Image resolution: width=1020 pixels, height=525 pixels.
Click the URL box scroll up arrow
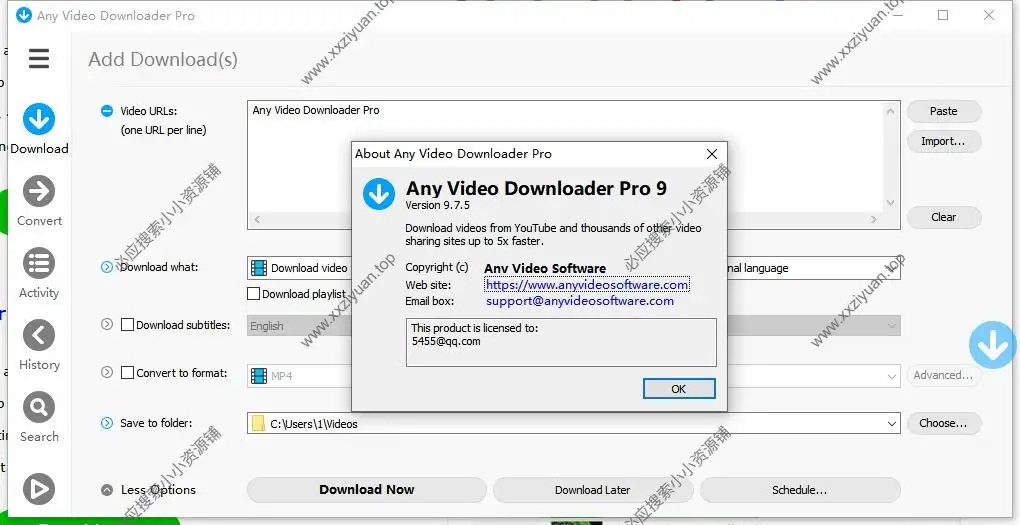coord(891,111)
